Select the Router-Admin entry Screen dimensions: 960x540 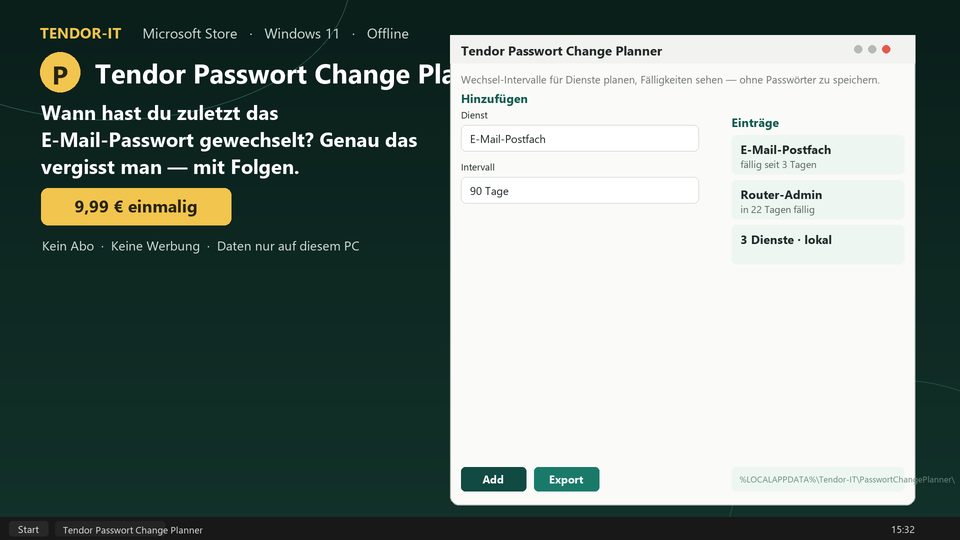[817, 201]
